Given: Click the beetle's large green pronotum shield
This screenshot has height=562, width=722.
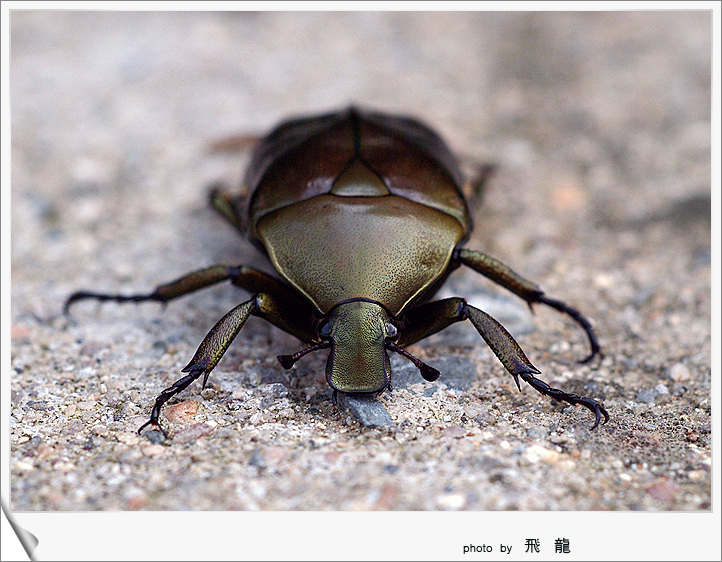Looking at the screenshot, I should [x=358, y=250].
